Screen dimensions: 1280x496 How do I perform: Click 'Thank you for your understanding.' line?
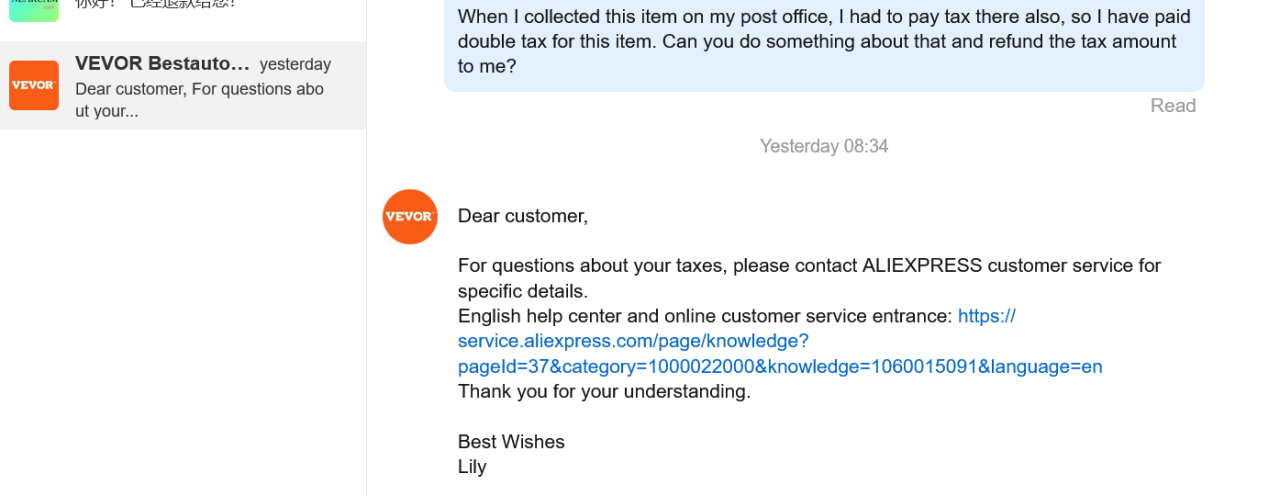point(604,391)
